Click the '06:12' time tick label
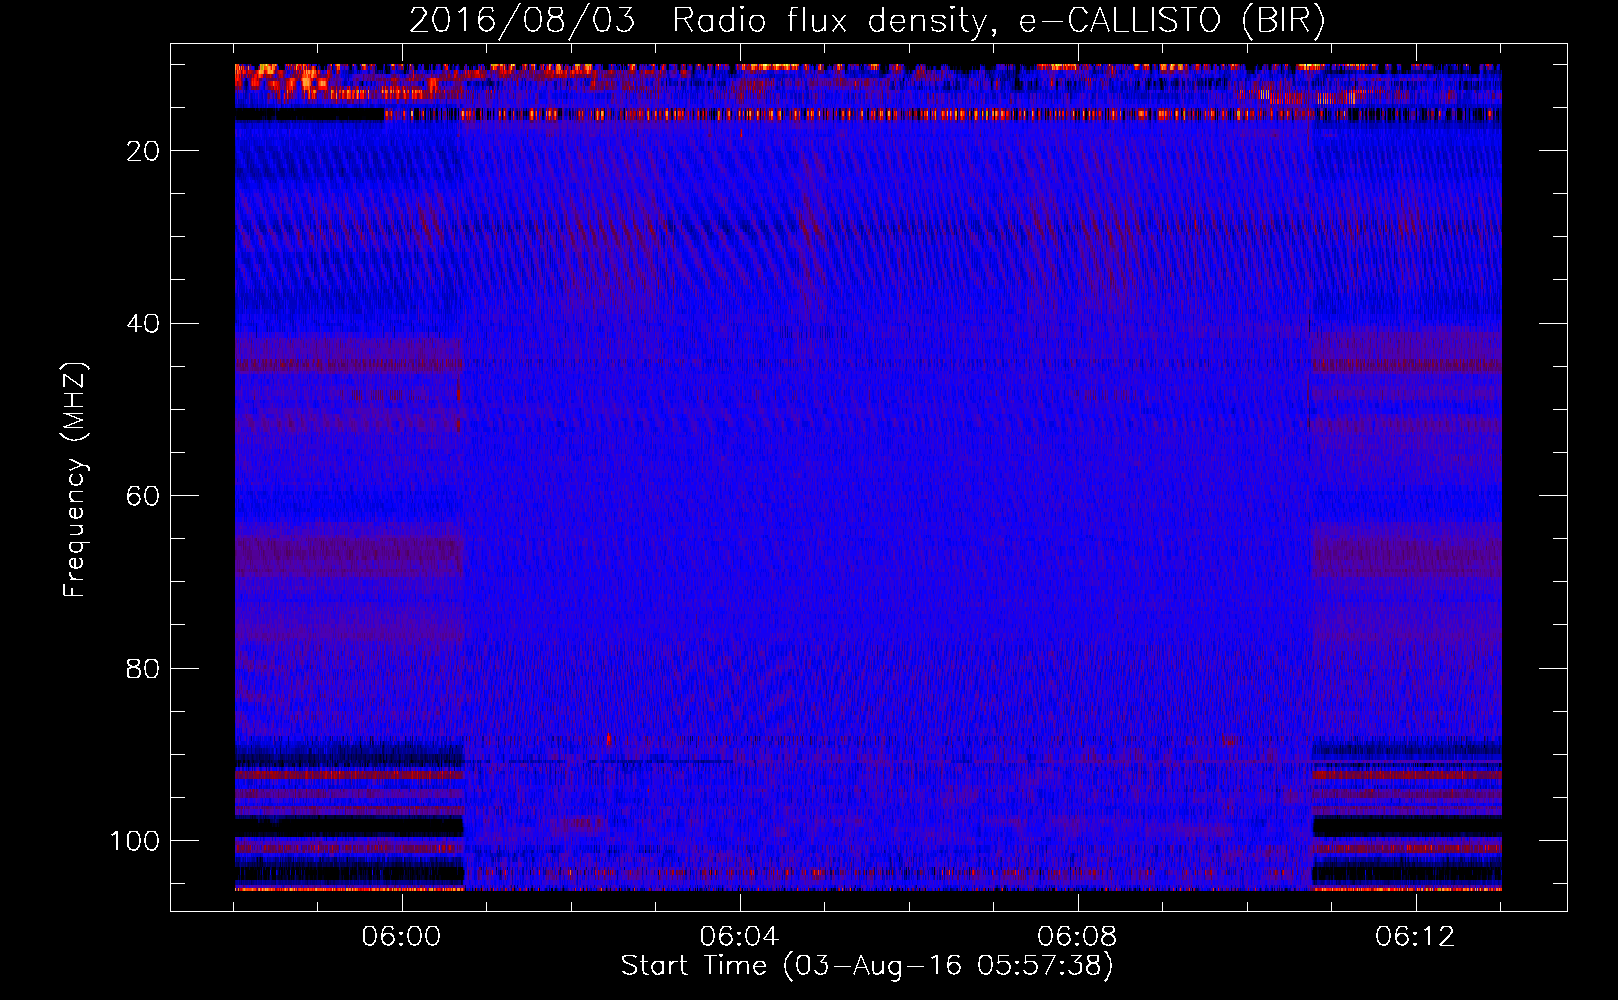 coord(1415,937)
